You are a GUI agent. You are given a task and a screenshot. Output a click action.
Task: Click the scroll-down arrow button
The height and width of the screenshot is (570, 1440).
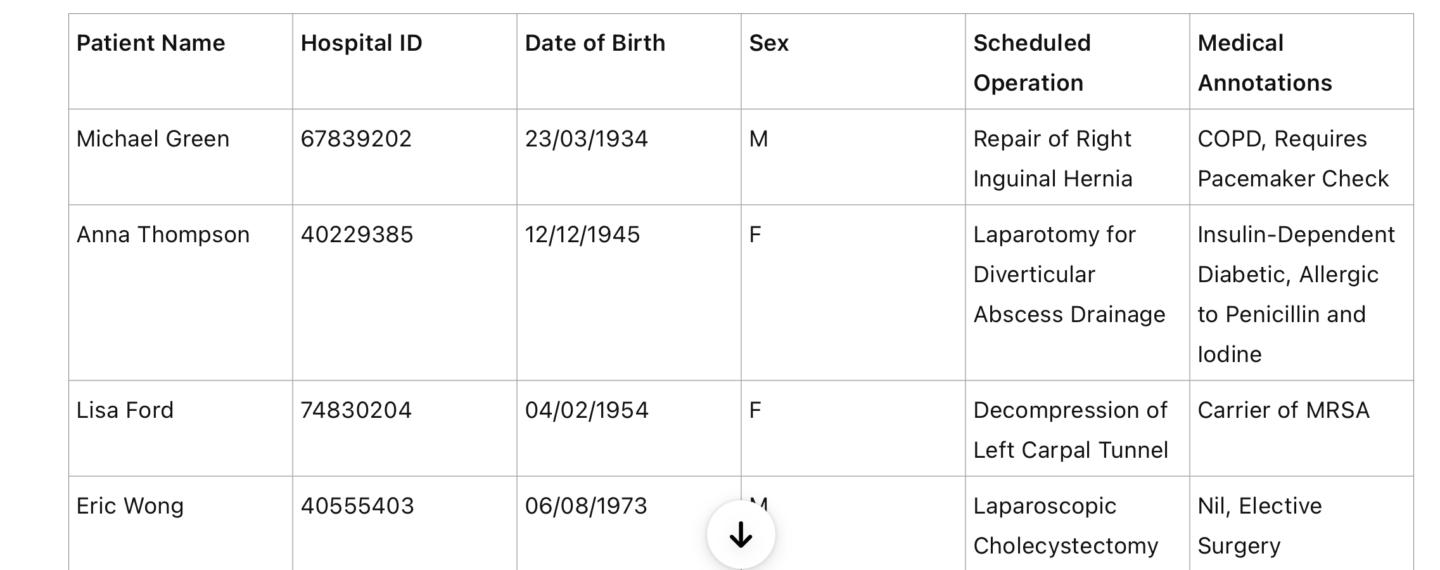click(740, 535)
